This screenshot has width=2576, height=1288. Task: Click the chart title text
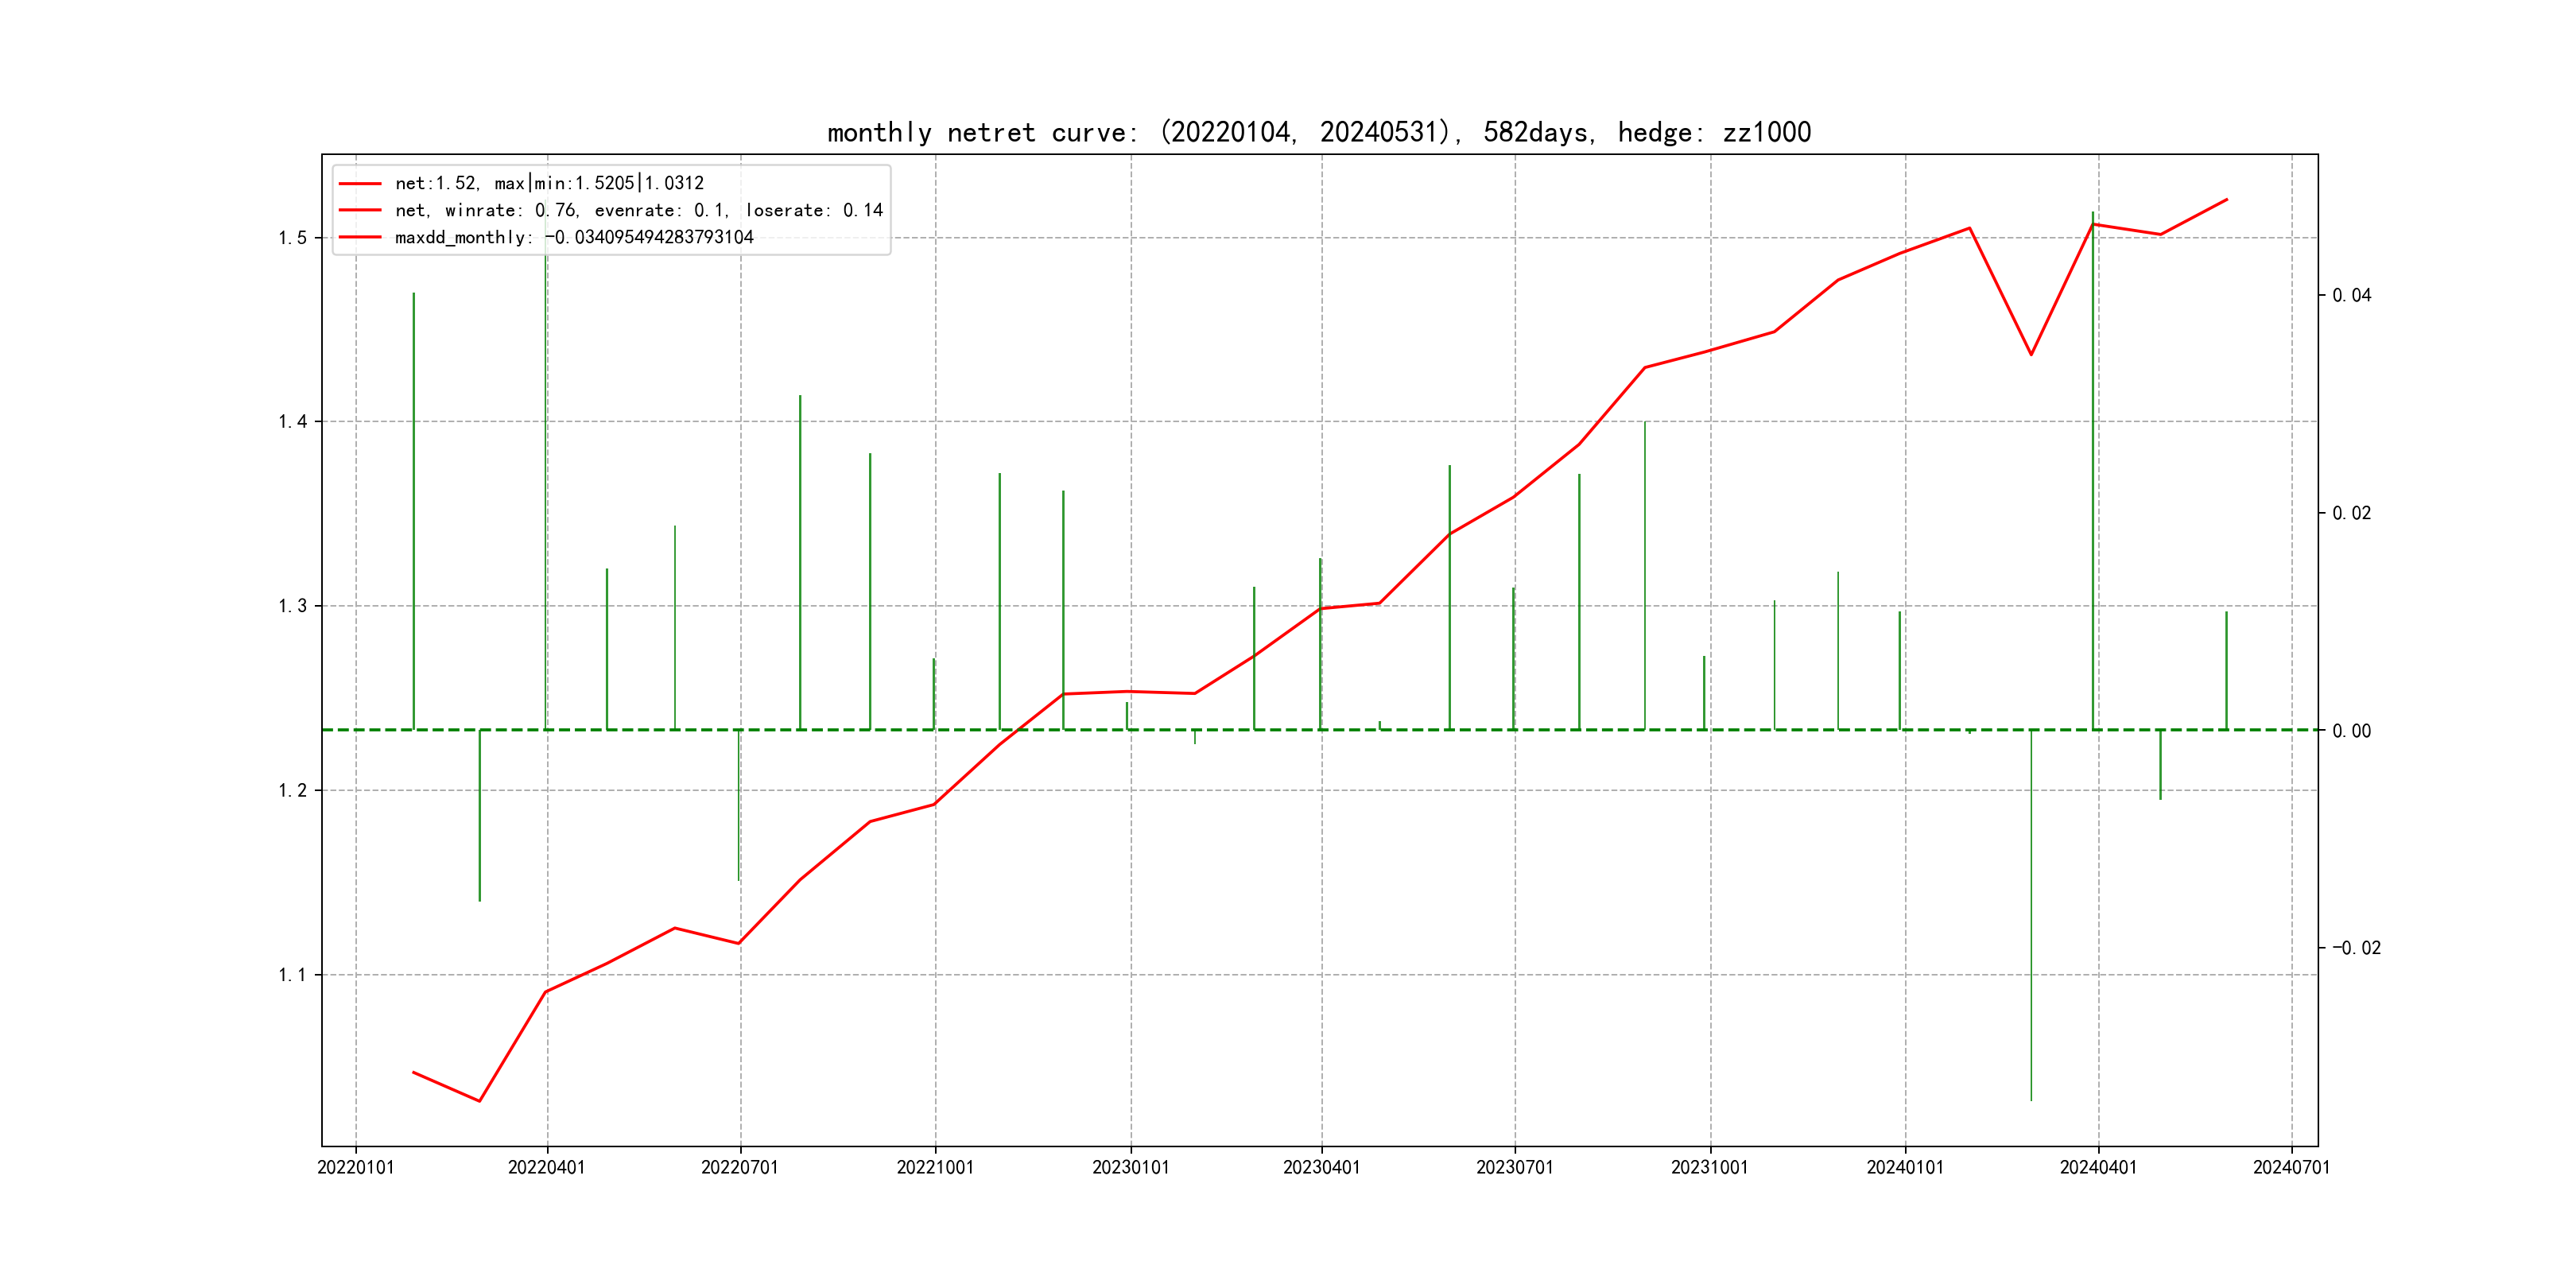click(x=1318, y=132)
